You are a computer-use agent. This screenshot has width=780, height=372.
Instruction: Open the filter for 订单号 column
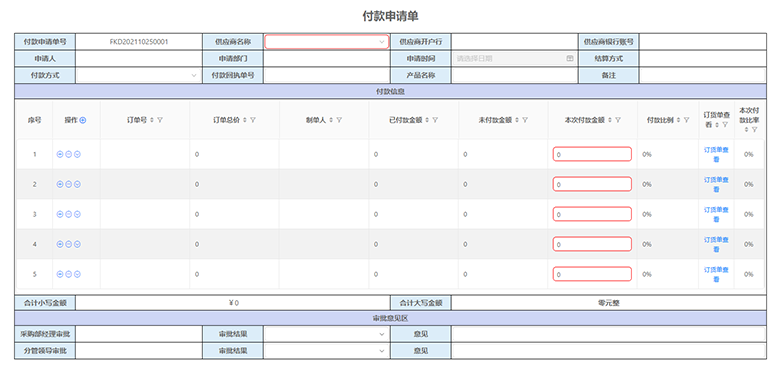161,120
